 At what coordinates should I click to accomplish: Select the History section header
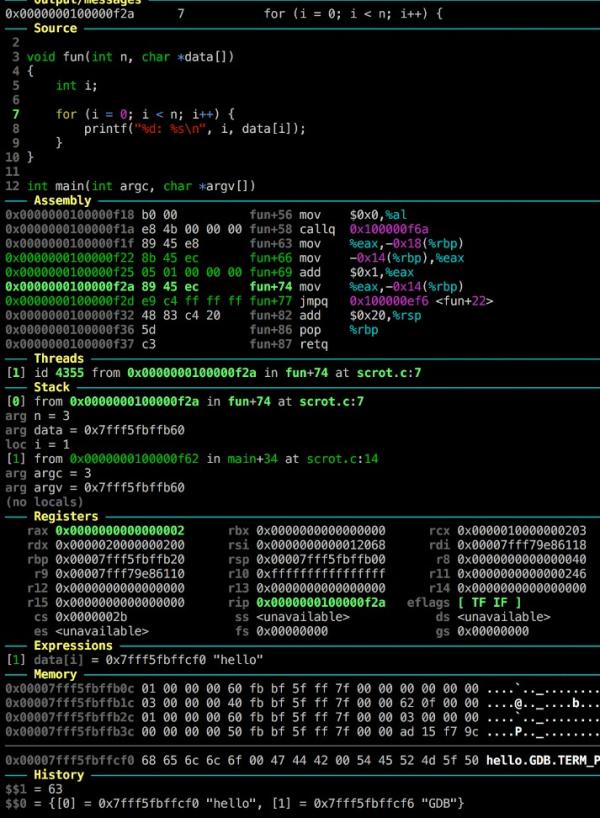[59, 775]
